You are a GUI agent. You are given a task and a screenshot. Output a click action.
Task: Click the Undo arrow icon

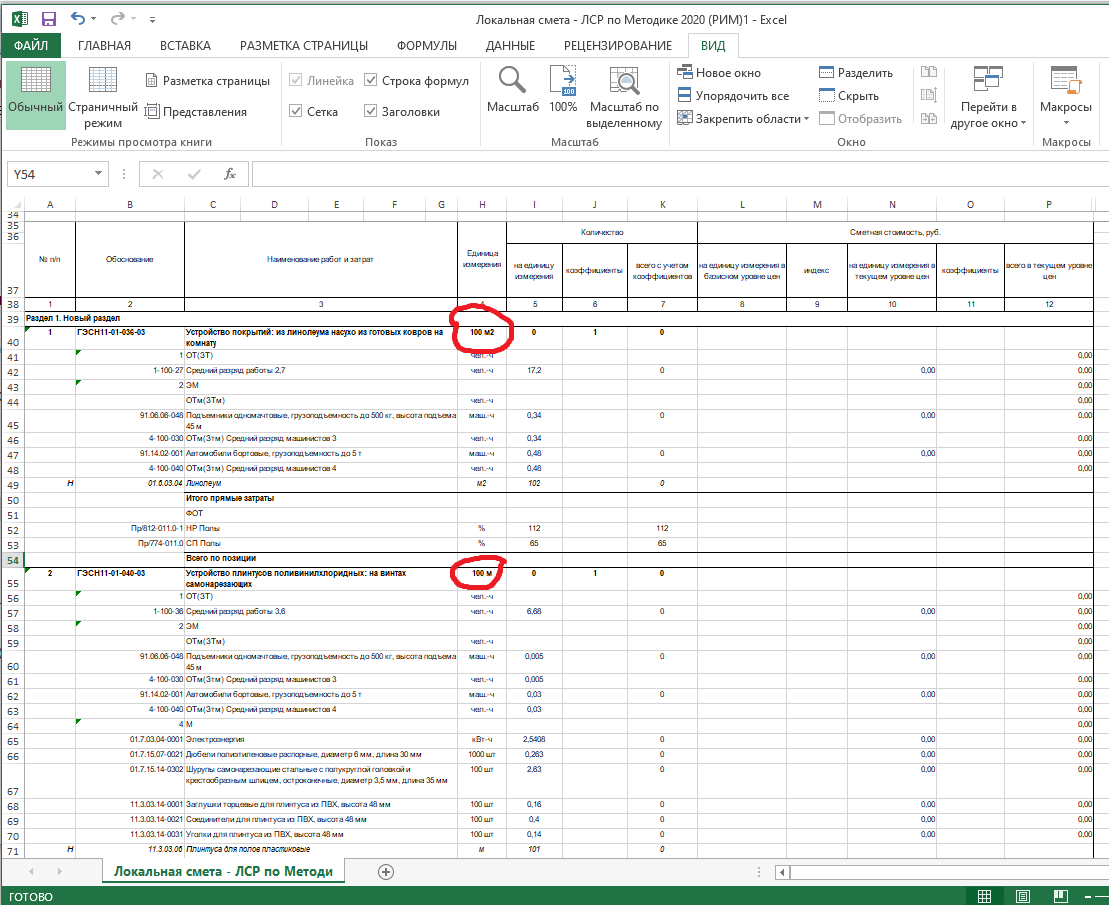78,19
